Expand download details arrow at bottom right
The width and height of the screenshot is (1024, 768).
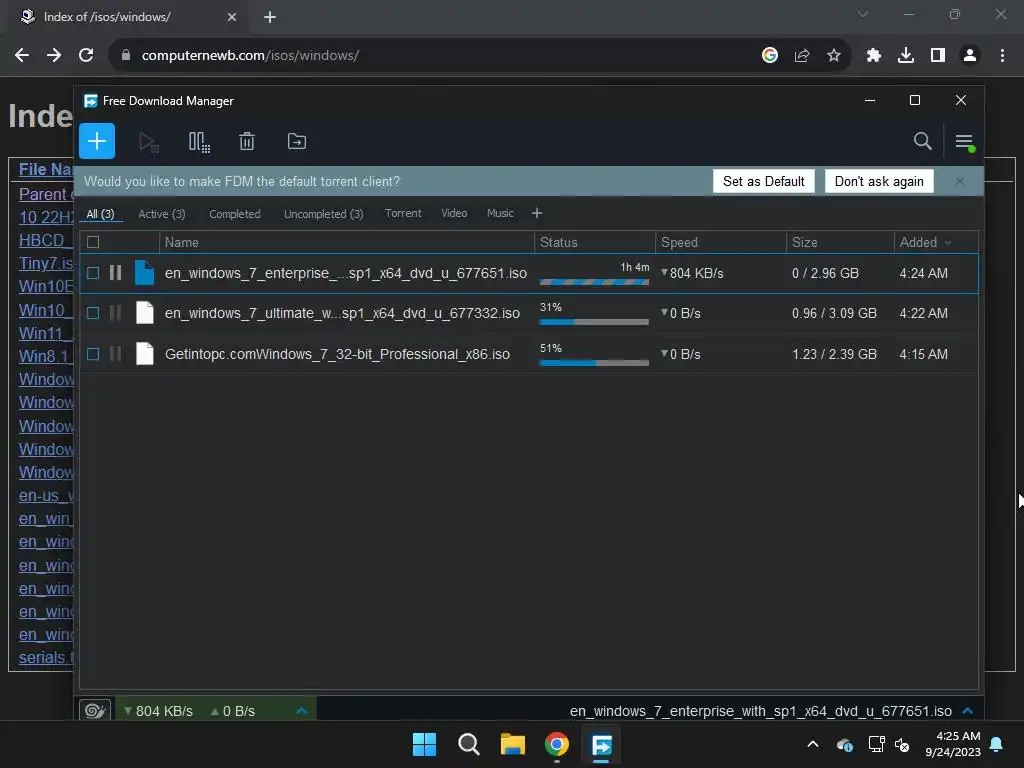pos(968,711)
